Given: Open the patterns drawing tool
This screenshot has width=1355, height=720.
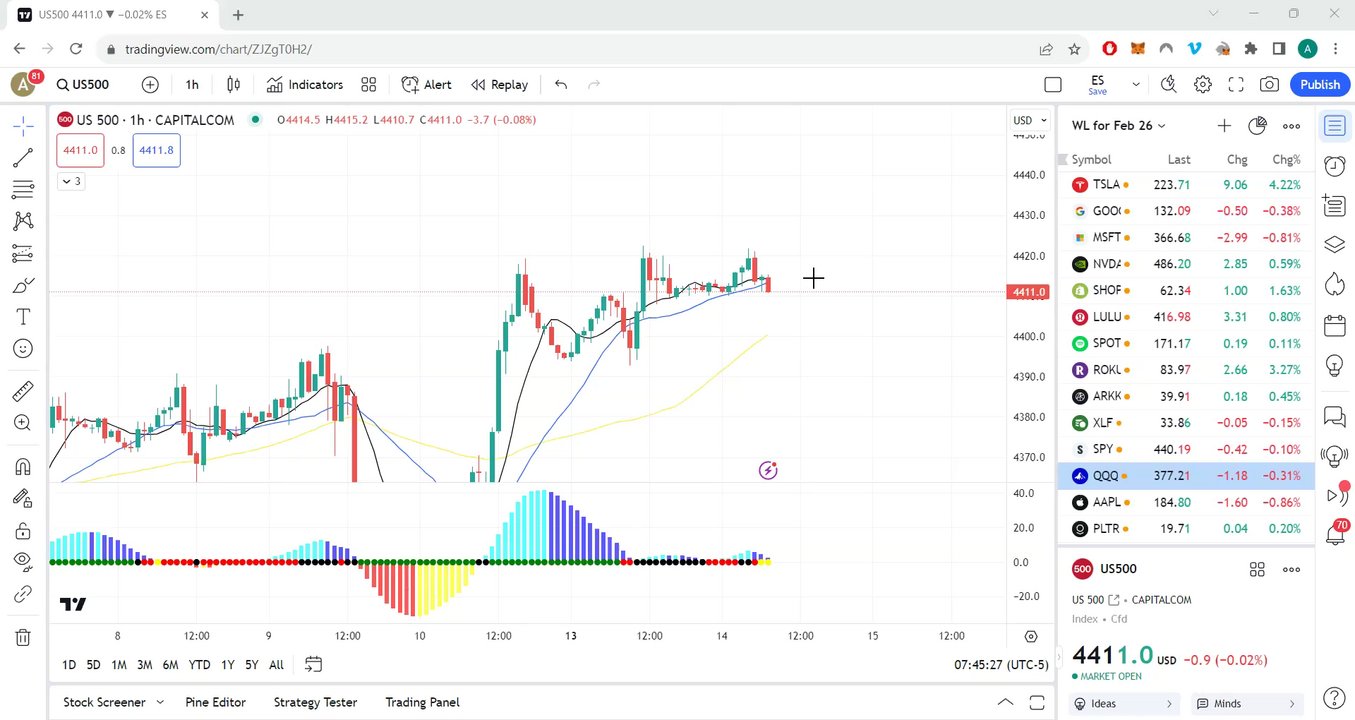Looking at the screenshot, I should [x=23, y=221].
